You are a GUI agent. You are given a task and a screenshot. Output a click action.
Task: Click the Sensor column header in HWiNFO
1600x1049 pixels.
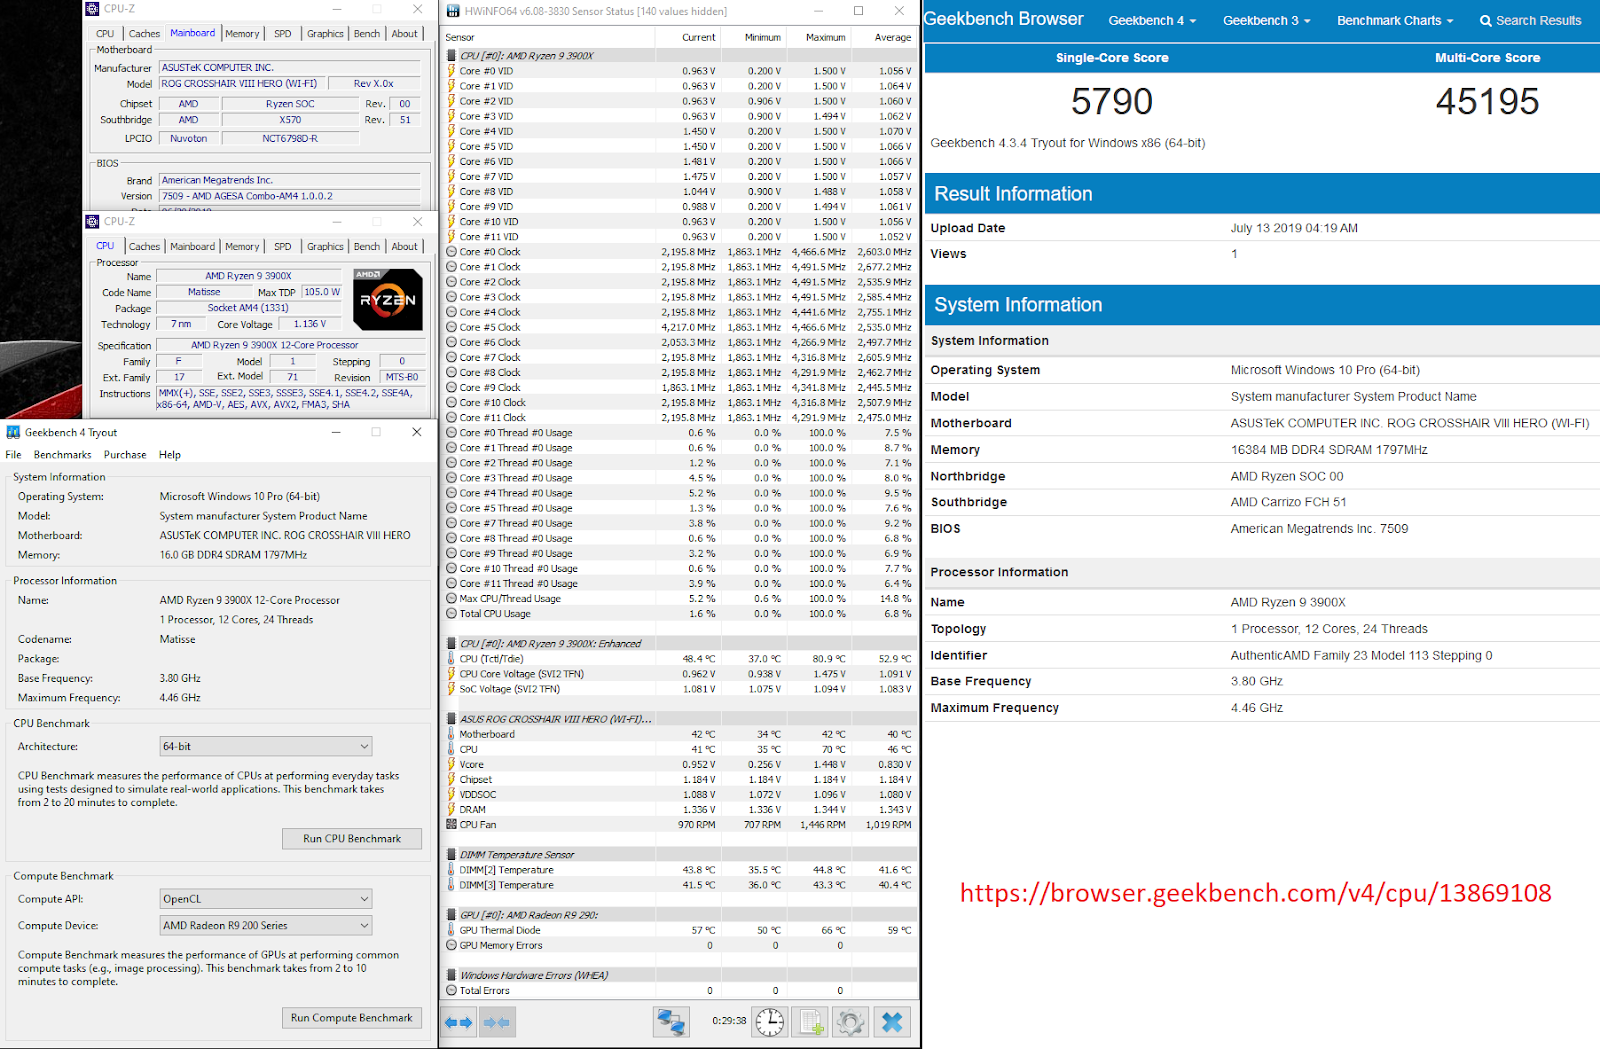(548, 37)
